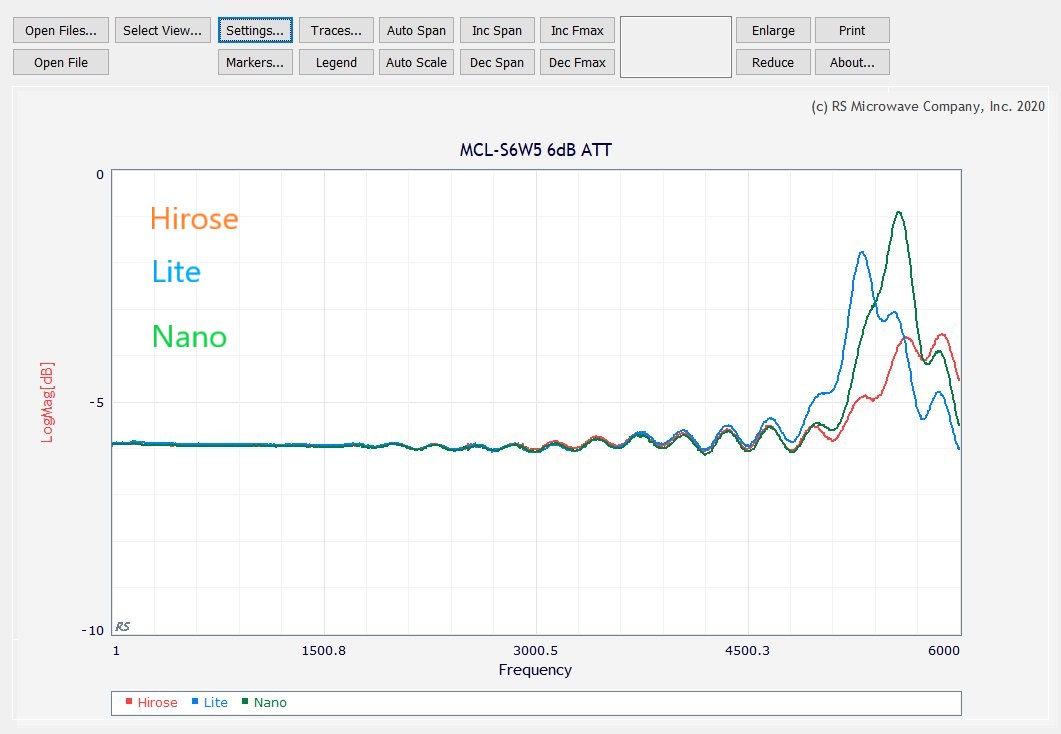This screenshot has width=1061, height=734.
Task: Click the peak of the blue Lite trace
Action: tap(862, 252)
